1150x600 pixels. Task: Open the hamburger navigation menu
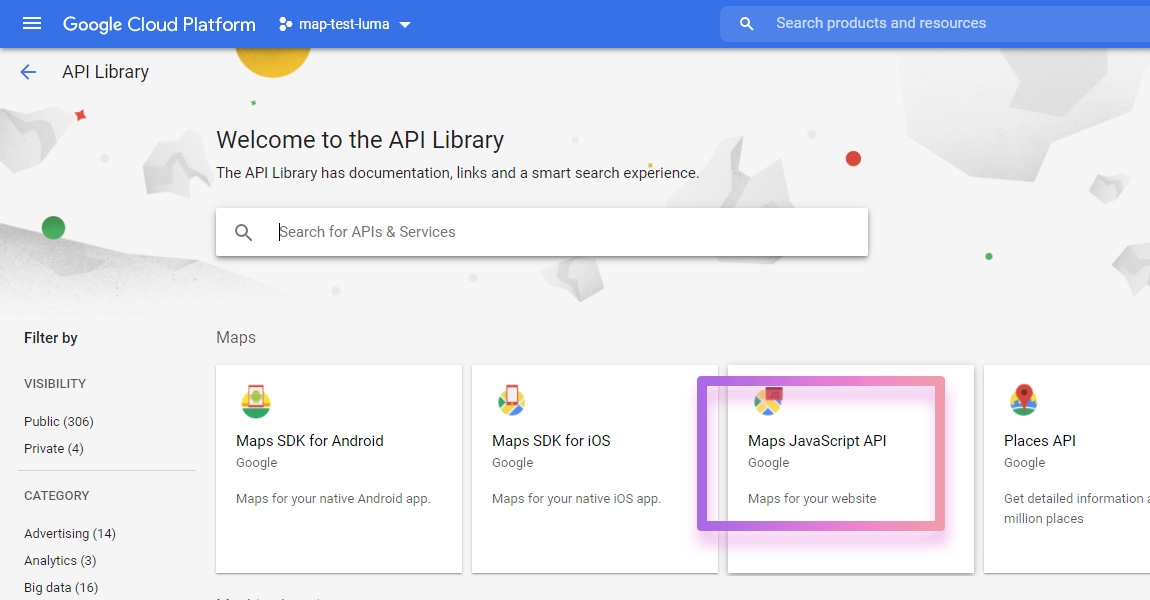pyautogui.click(x=32, y=23)
